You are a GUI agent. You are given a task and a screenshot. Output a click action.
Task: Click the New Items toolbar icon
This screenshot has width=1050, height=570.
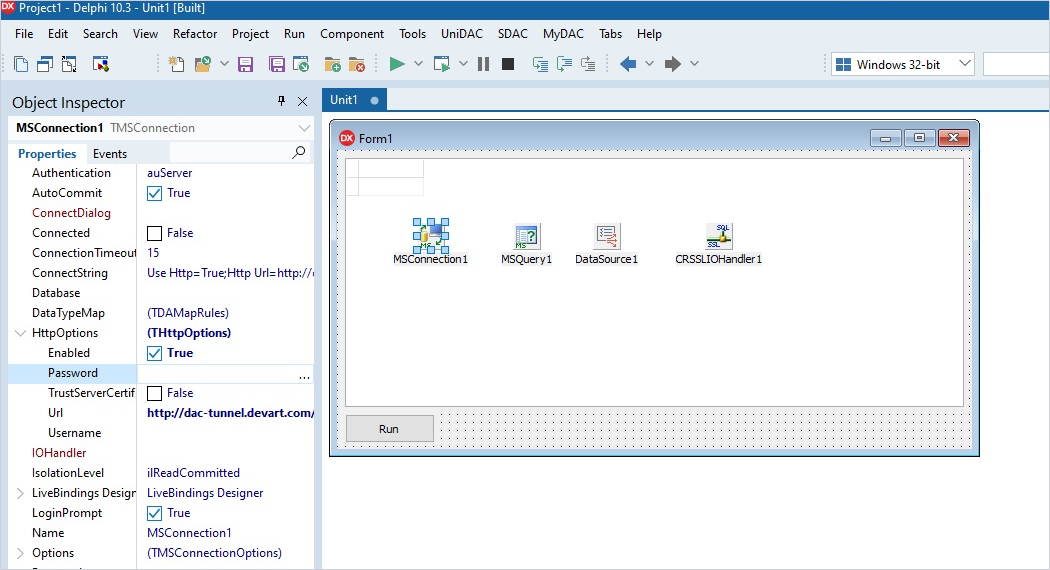[176, 64]
